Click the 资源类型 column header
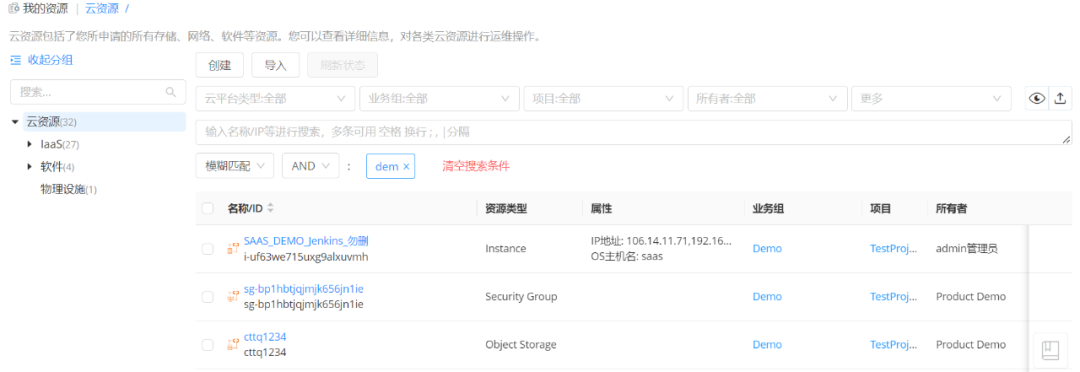Viewport: 1080px width, 372px height. click(506, 208)
